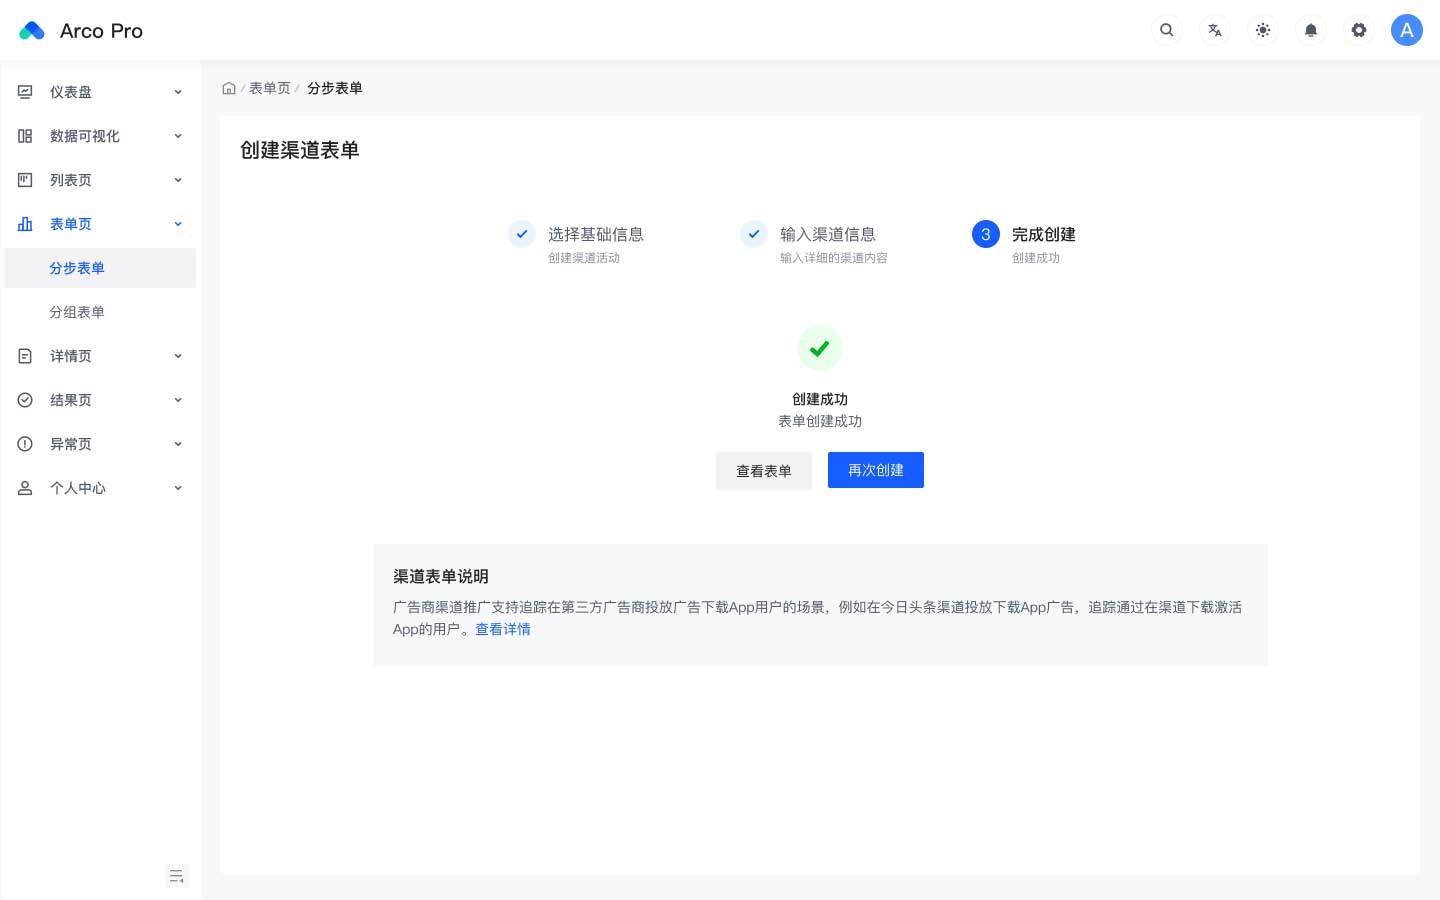This screenshot has height=900, width=1440.
Task: Click the 数据可视化 sidebar icon
Action: (25, 136)
